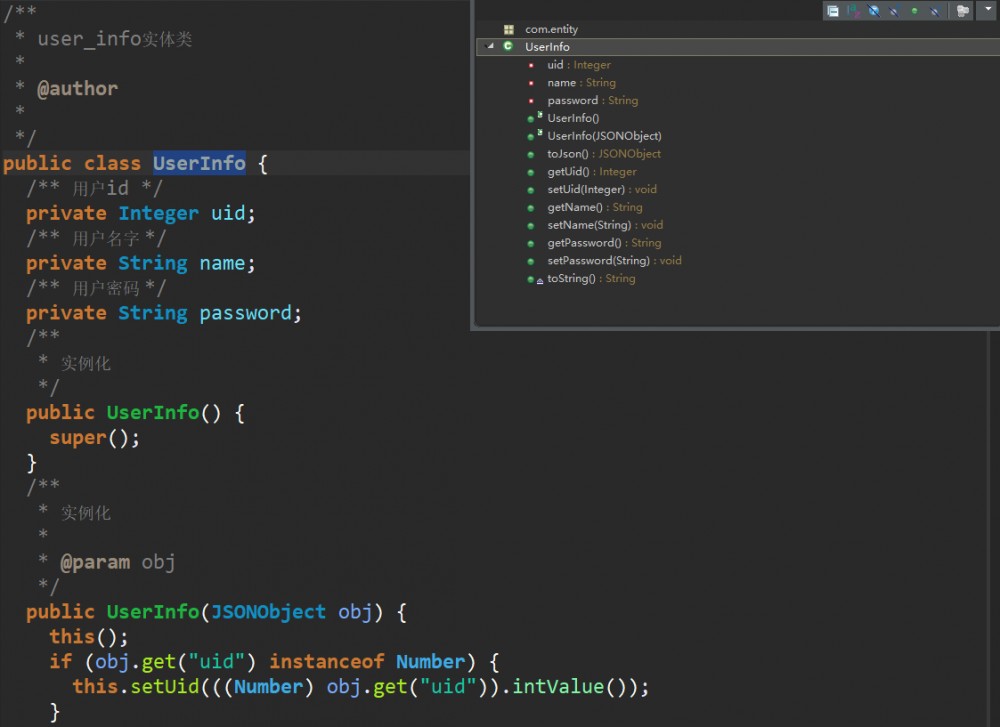Open the Outline view menu dropdown arrow
Viewport: 1000px width, 727px height.
tap(988, 9)
